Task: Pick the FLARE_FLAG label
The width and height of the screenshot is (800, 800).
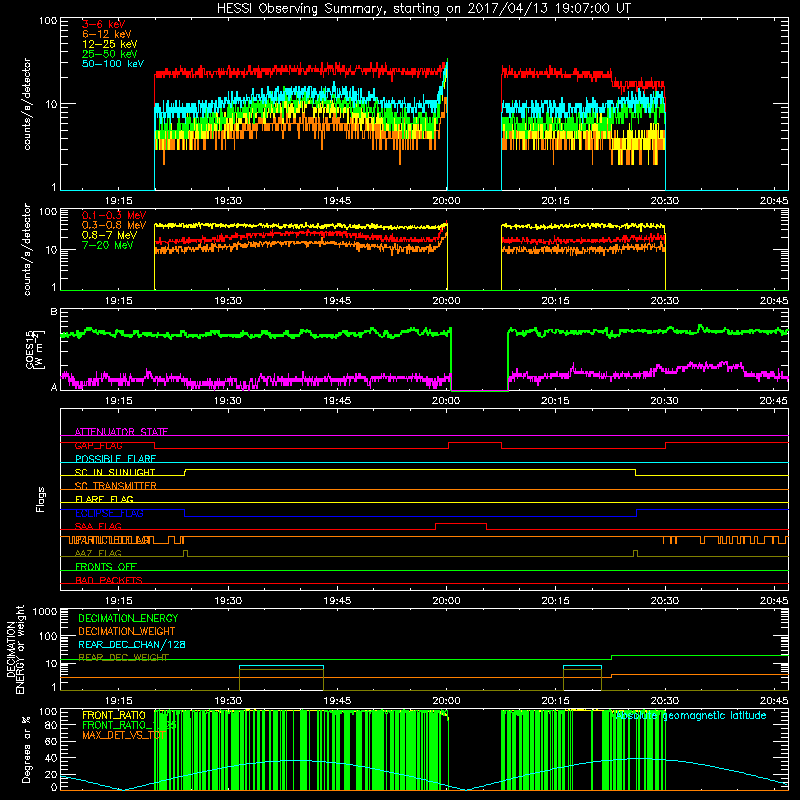Action: (x=104, y=499)
